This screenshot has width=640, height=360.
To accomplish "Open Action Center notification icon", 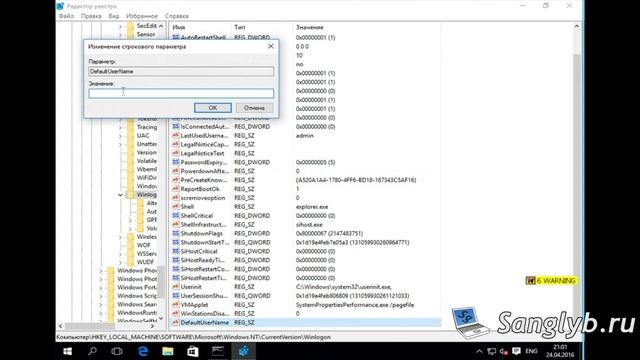I will tap(516, 351).
